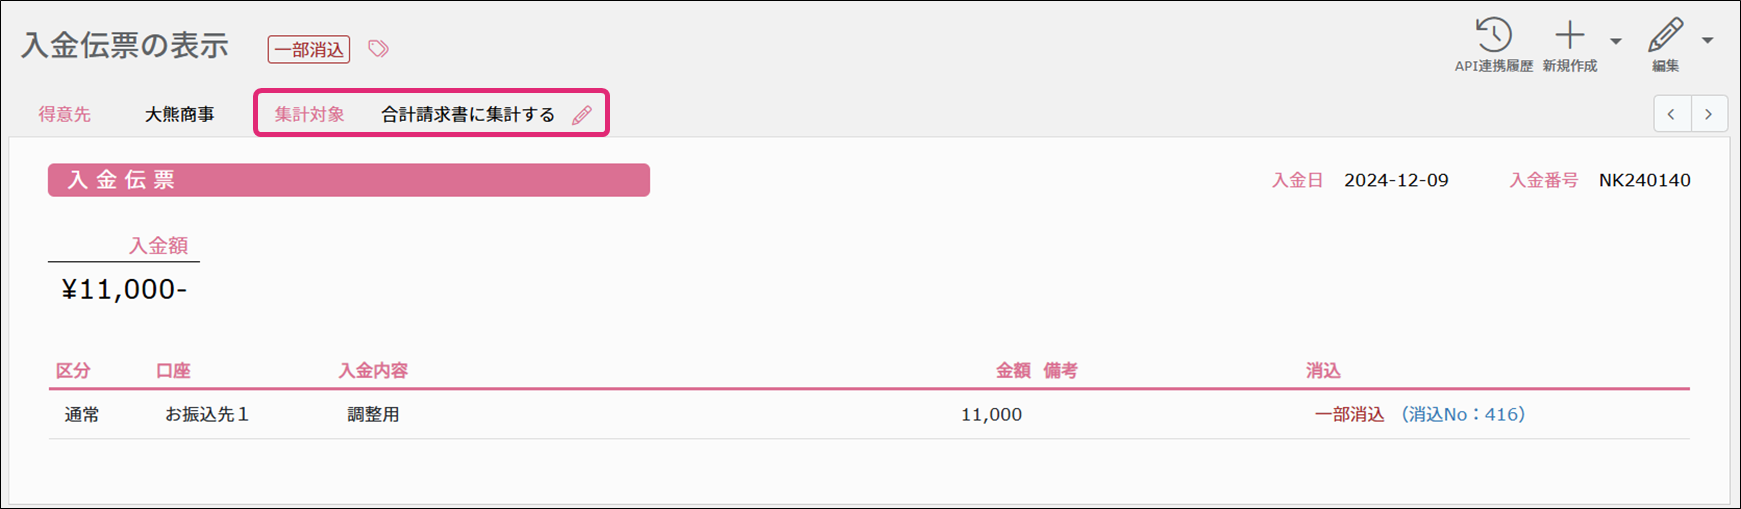
Task: Expand the 編集 dropdown arrow
Action: (1708, 41)
